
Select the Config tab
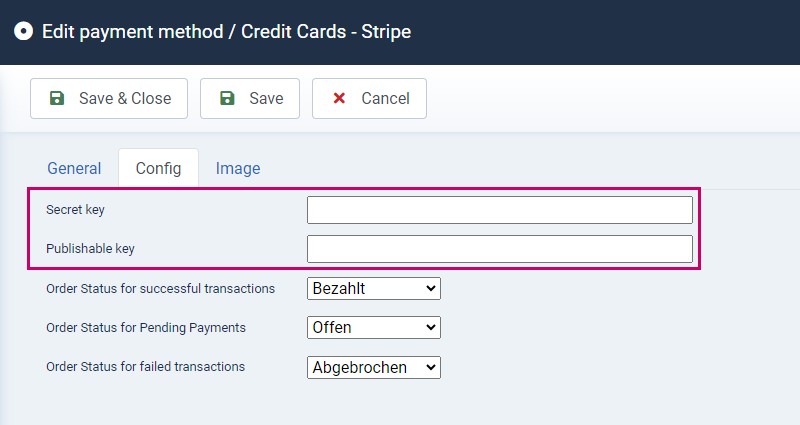click(158, 168)
